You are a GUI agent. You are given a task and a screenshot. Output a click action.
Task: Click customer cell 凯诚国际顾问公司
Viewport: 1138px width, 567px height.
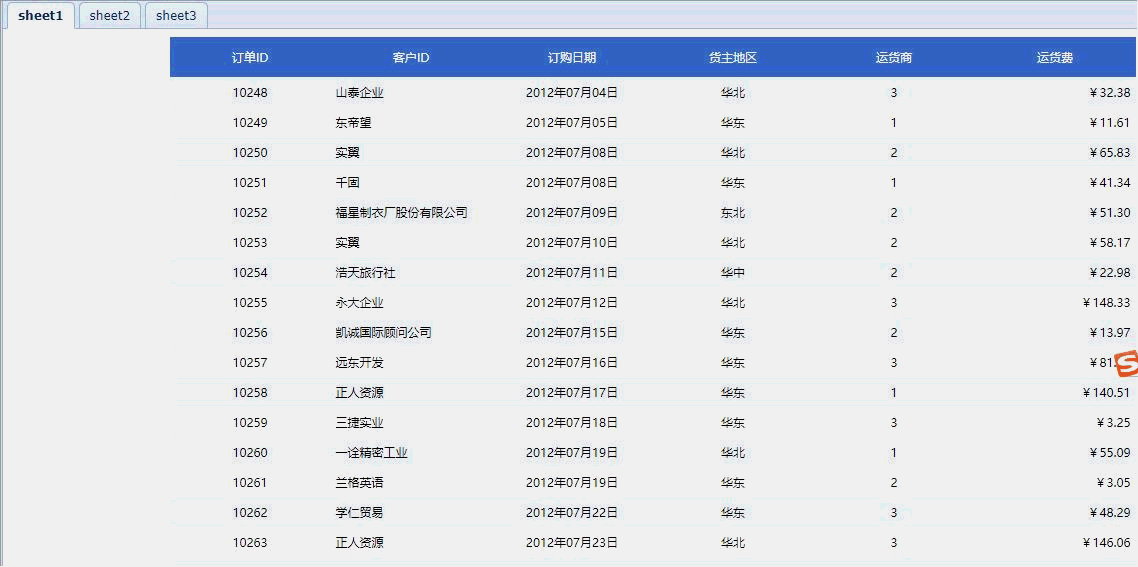point(383,333)
